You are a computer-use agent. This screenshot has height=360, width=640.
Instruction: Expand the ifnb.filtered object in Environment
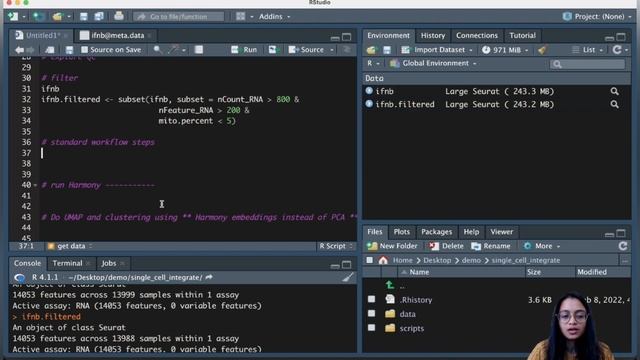(x=369, y=104)
